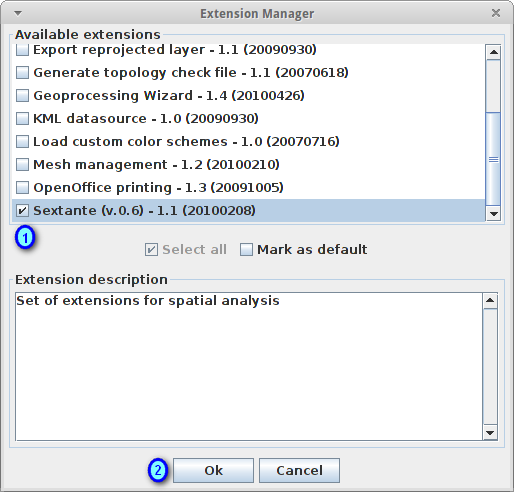This screenshot has height=492, width=514.
Task: Check Generate topology check file extension
Action: [22, 73]
